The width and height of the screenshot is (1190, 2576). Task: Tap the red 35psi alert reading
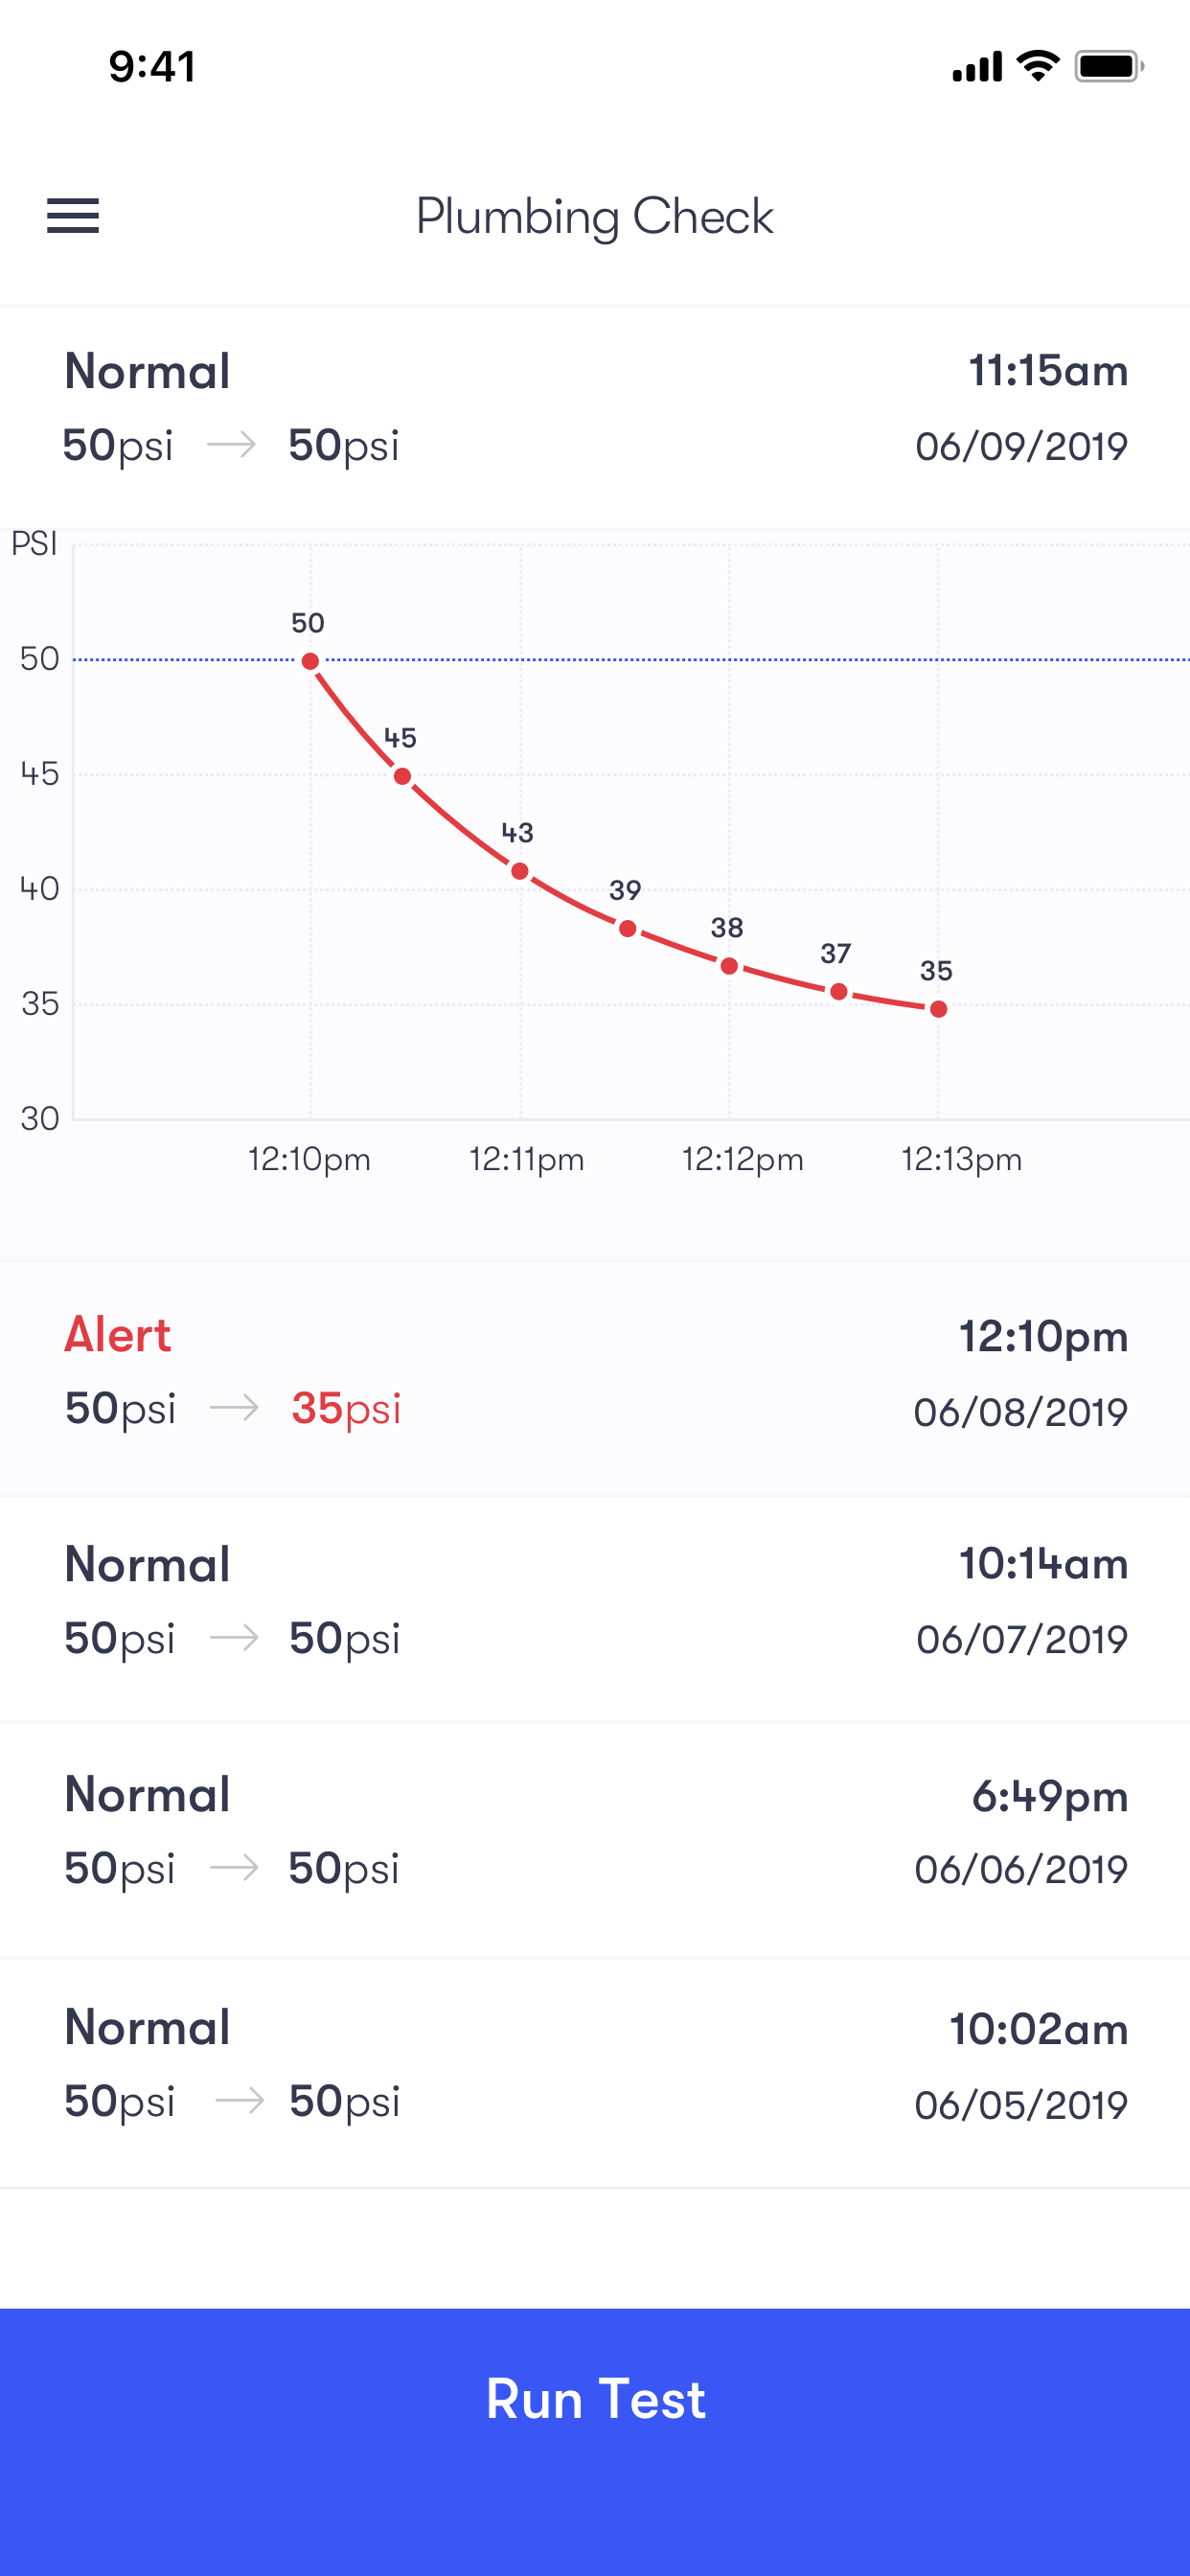click(x=346, y=1409)
